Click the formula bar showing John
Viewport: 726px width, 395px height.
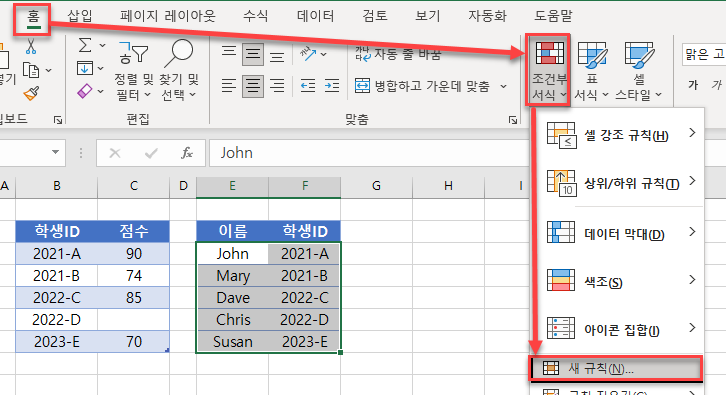click(369, 153)
